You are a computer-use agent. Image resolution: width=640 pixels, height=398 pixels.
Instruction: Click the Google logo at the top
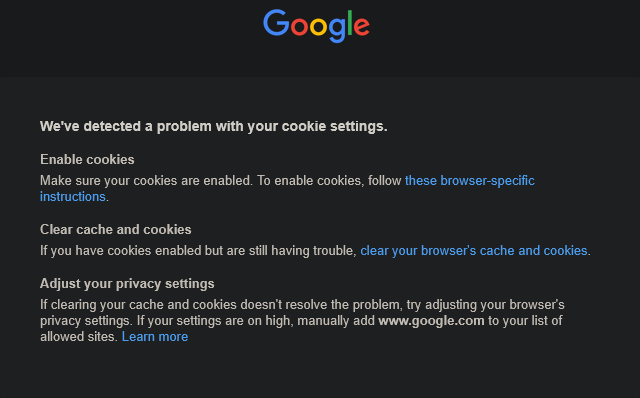point(316,26)
